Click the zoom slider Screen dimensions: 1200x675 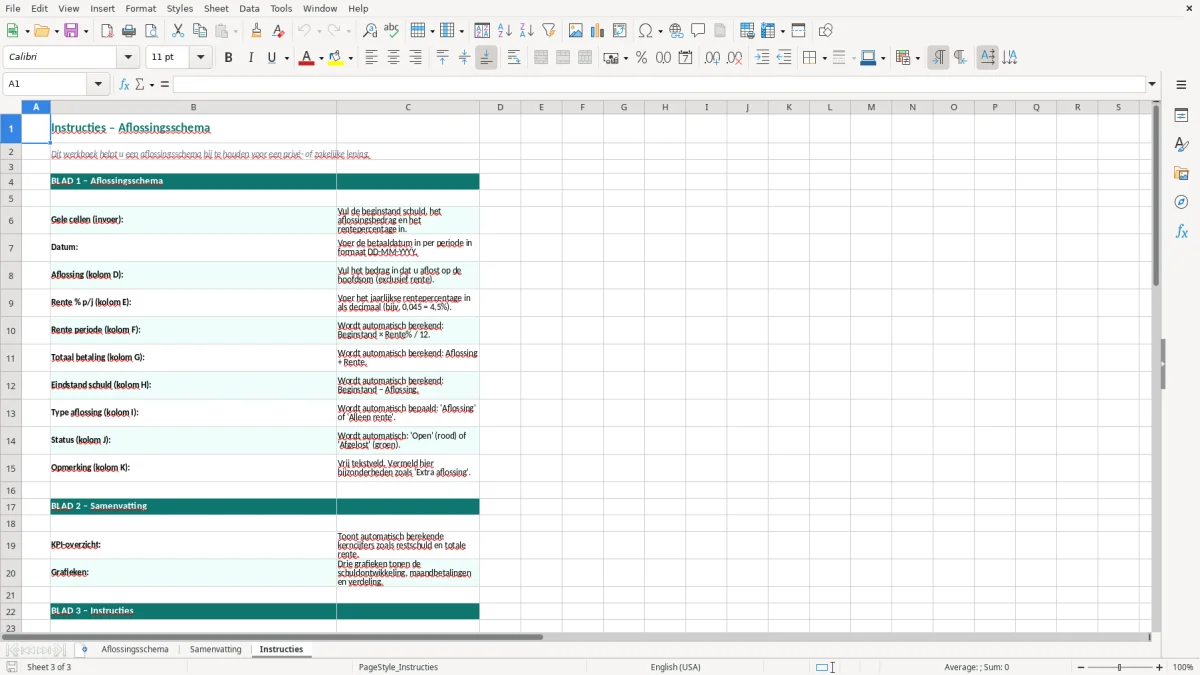click(1119, 667)
